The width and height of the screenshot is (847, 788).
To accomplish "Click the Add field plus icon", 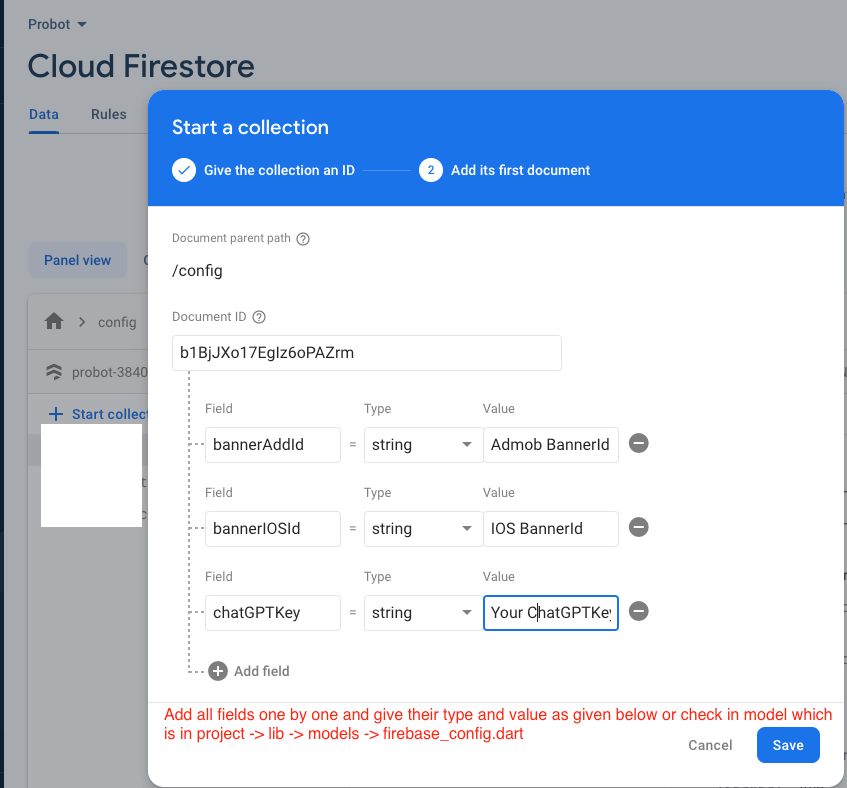I will tap(217, 671).
